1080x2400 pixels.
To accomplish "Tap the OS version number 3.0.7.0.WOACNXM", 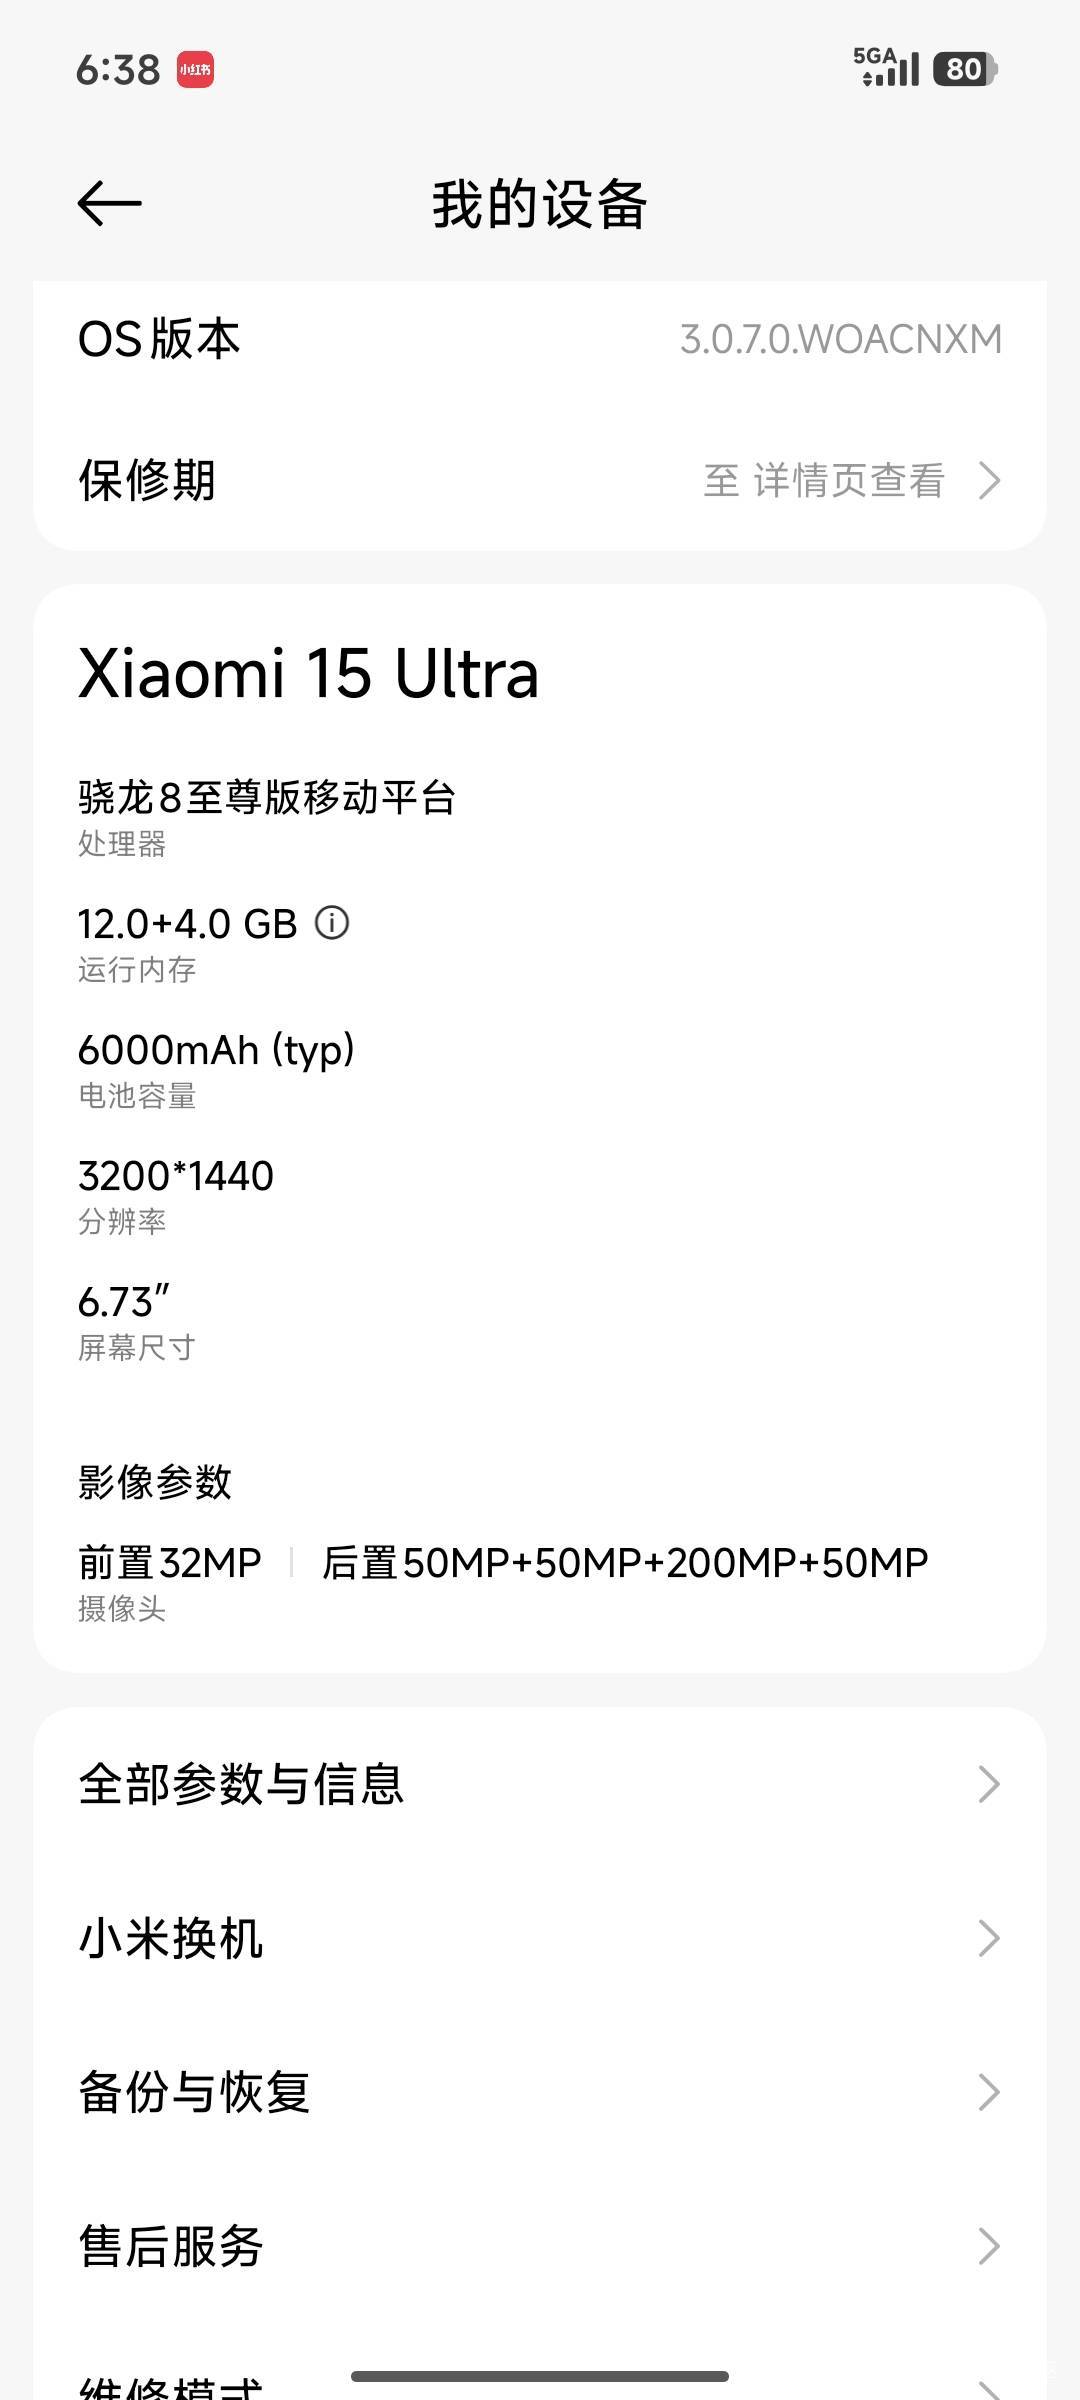I will coord(841,339).
